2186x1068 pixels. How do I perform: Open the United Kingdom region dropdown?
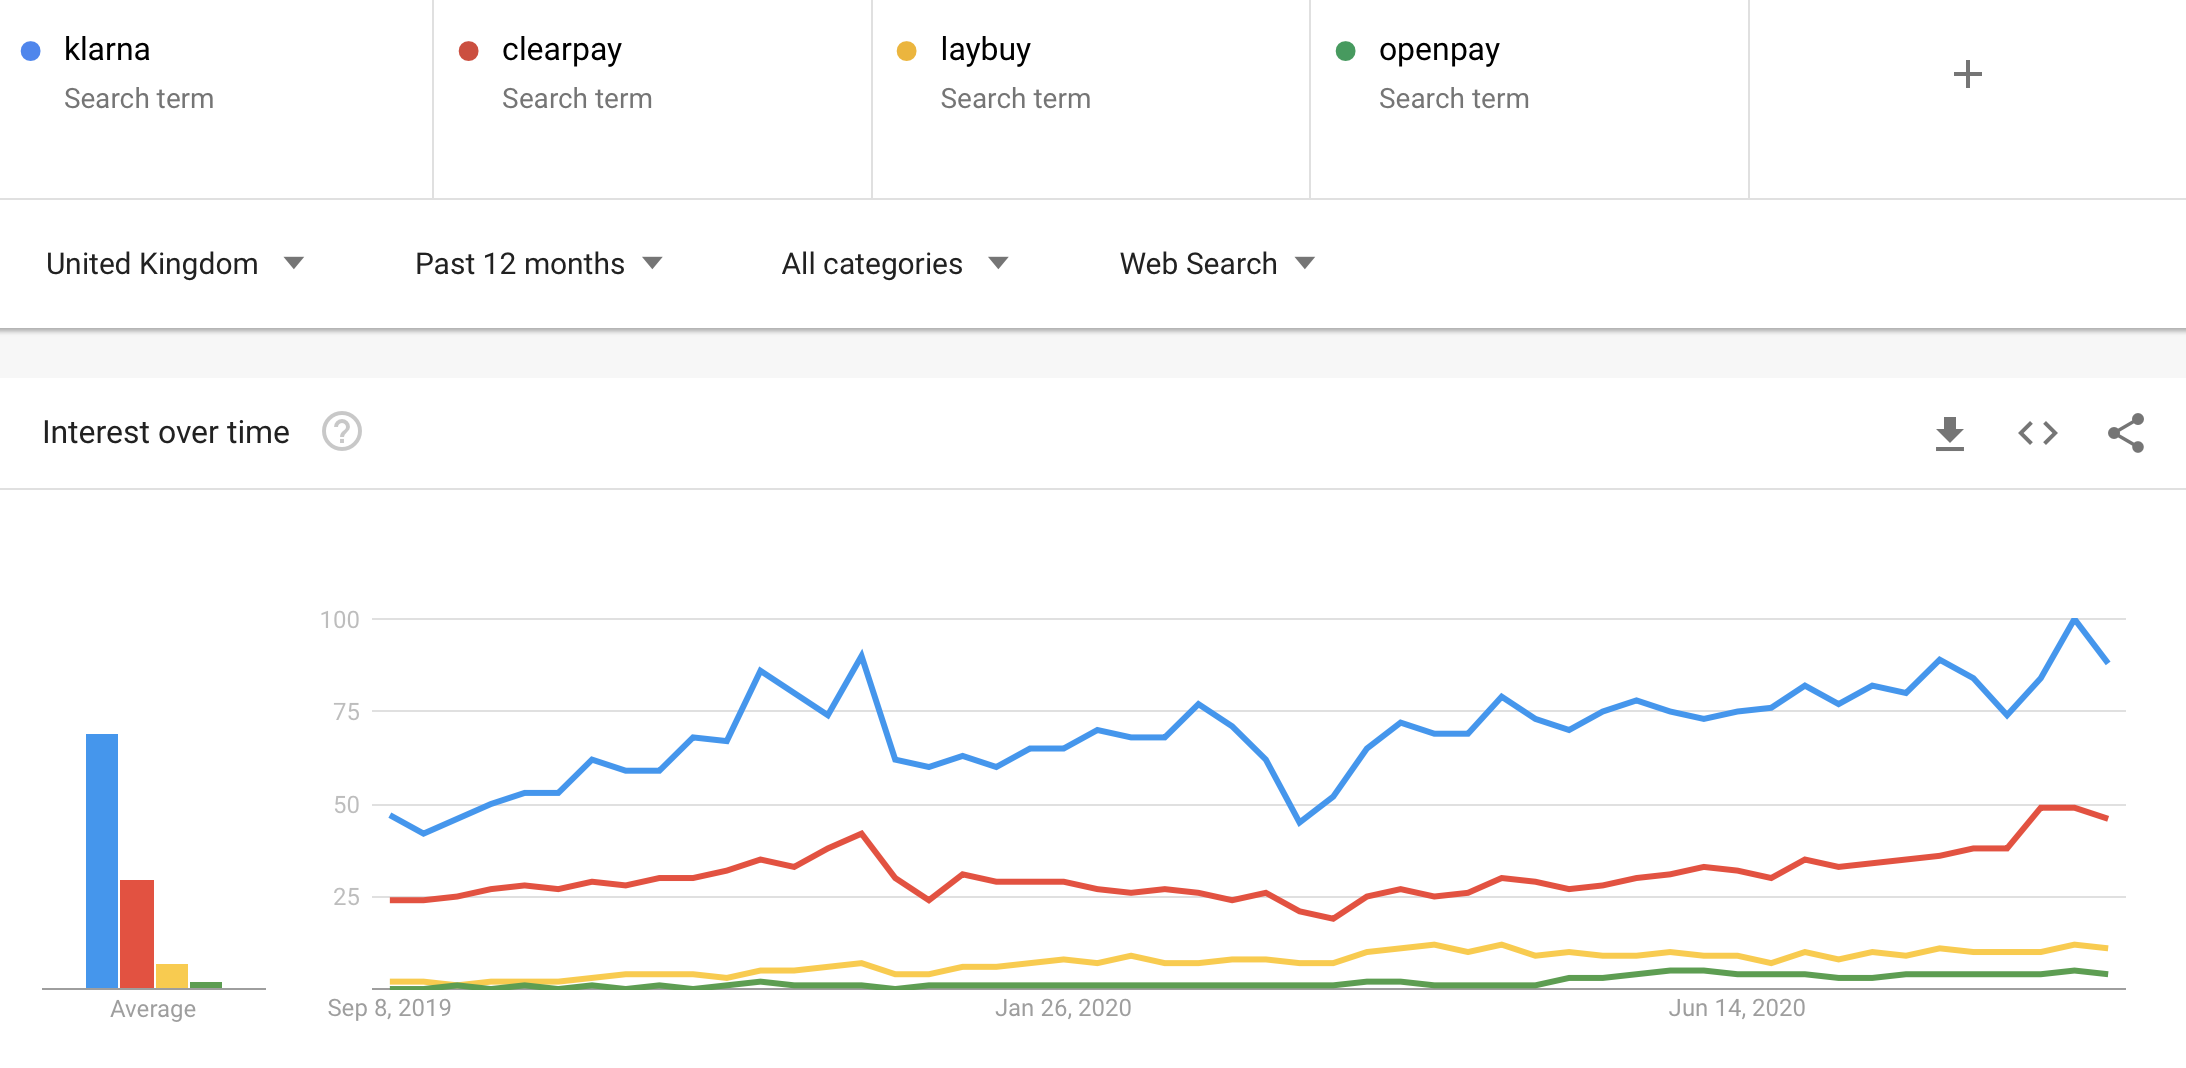[x=174, y=264]
